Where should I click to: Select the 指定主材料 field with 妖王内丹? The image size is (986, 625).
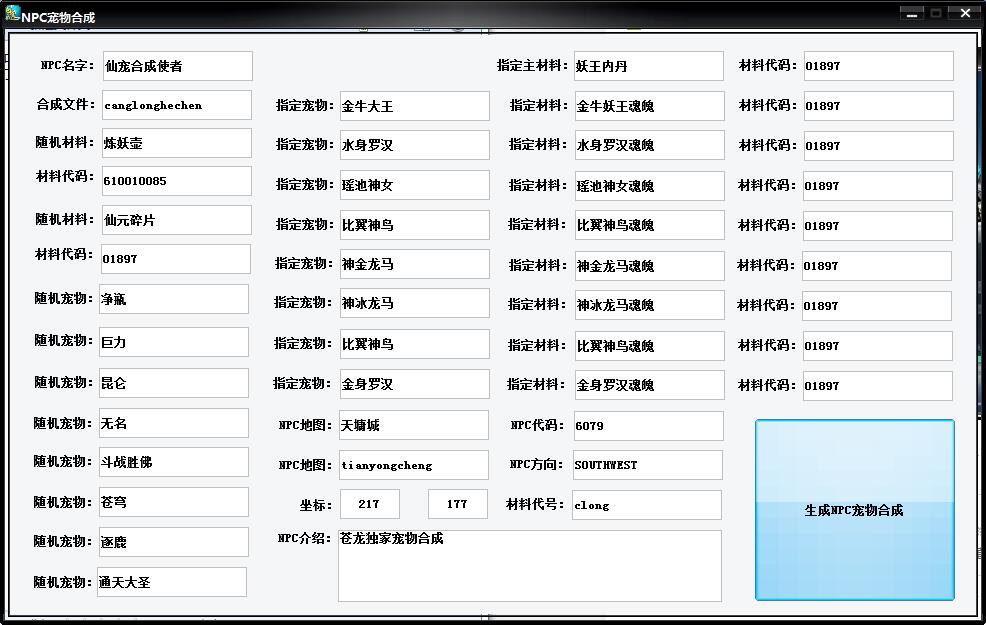647,66
